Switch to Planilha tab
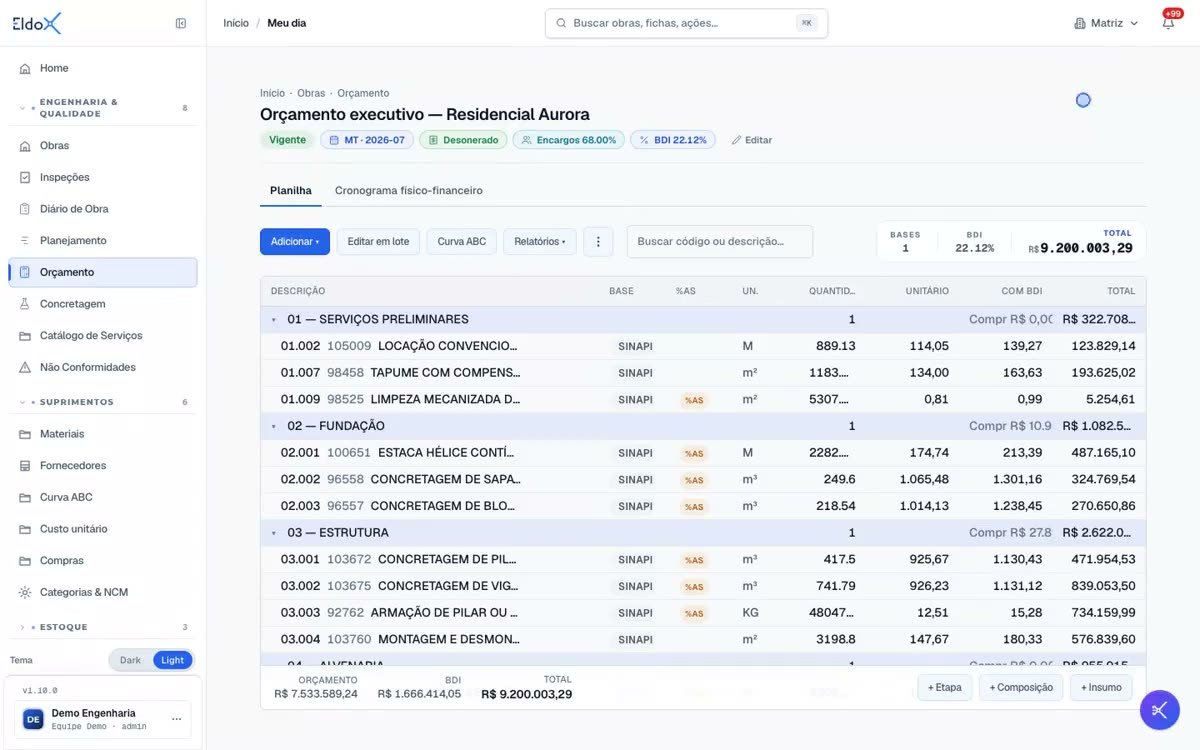Viewport: 1200px width, 750px height. coord(291,190)
